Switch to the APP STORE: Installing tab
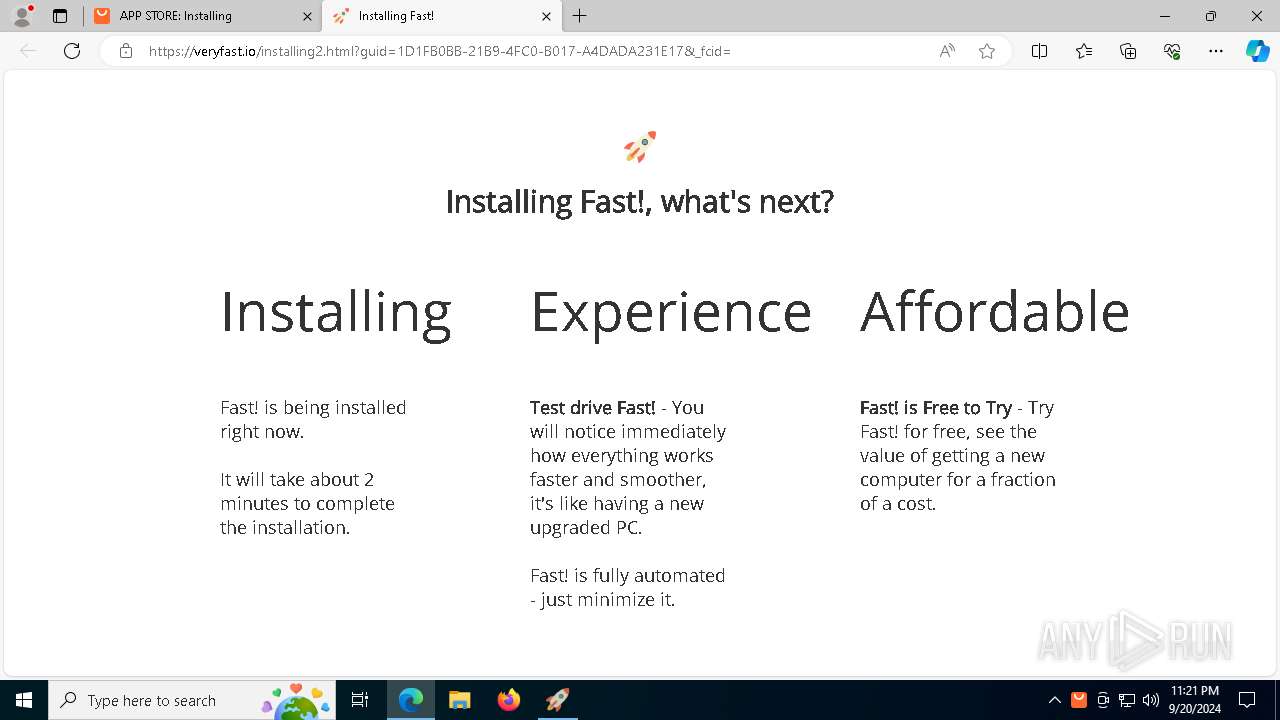This screenshot has width=1280, height=720. tap(202, 16)
